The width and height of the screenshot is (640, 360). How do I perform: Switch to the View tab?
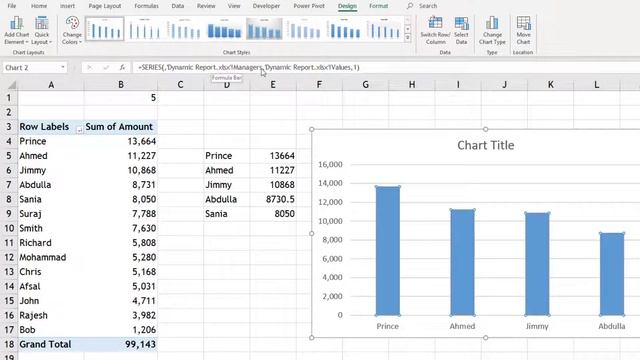click(234, 6)
